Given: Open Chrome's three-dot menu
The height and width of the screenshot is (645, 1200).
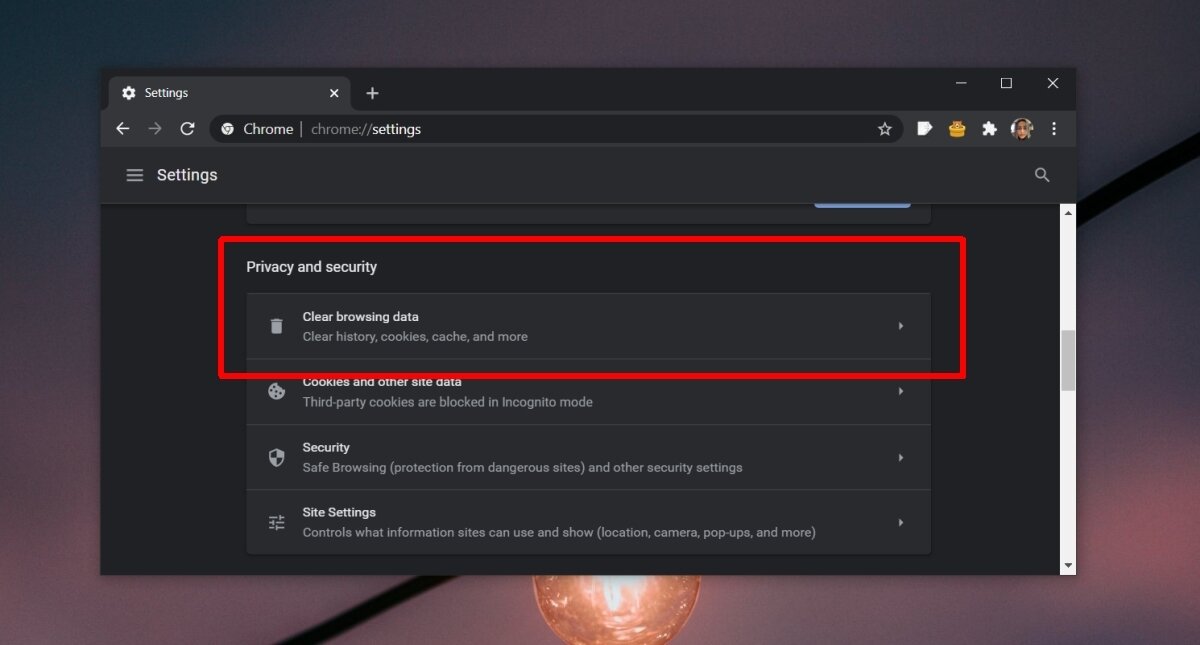Looking at the screenshot, I should pos(1053,128).
